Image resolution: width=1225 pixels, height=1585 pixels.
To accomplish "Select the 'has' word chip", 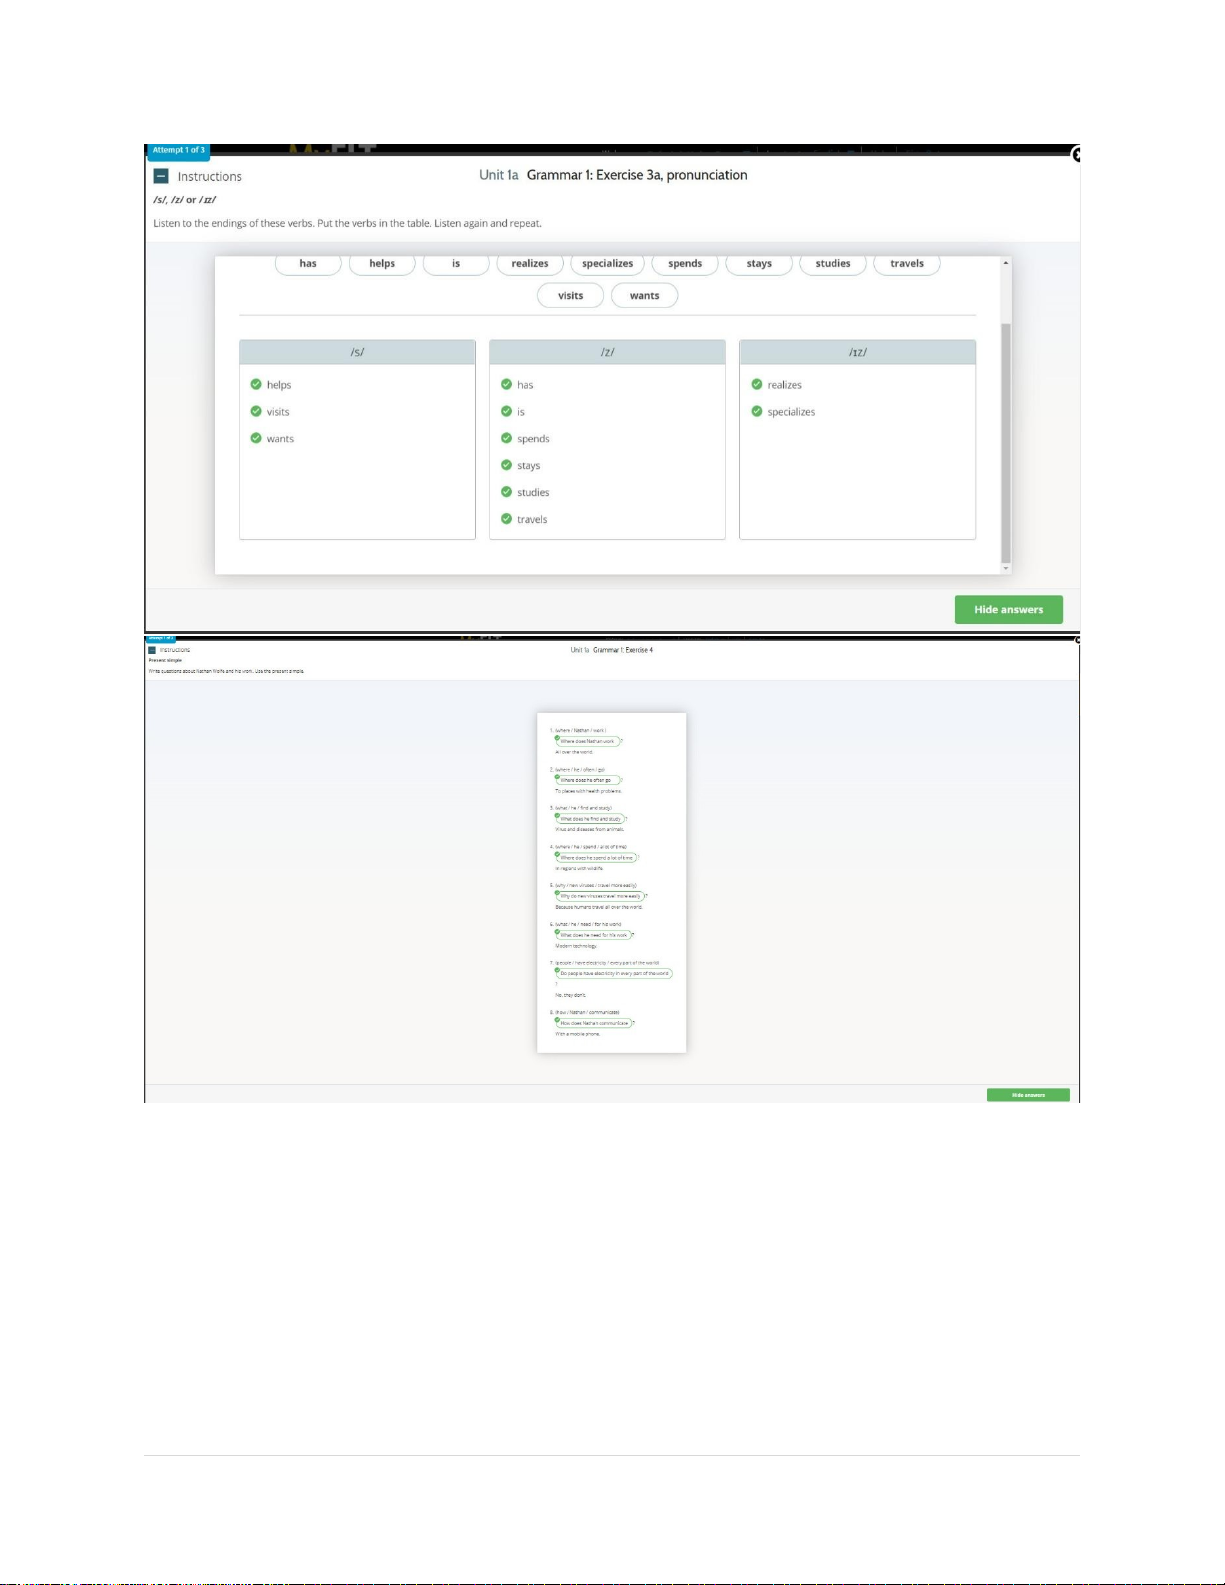I will click(x=308, y=264).
